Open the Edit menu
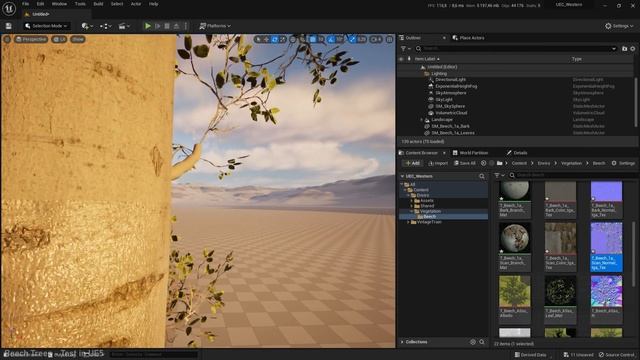640x360 pixels. (40, 4)
